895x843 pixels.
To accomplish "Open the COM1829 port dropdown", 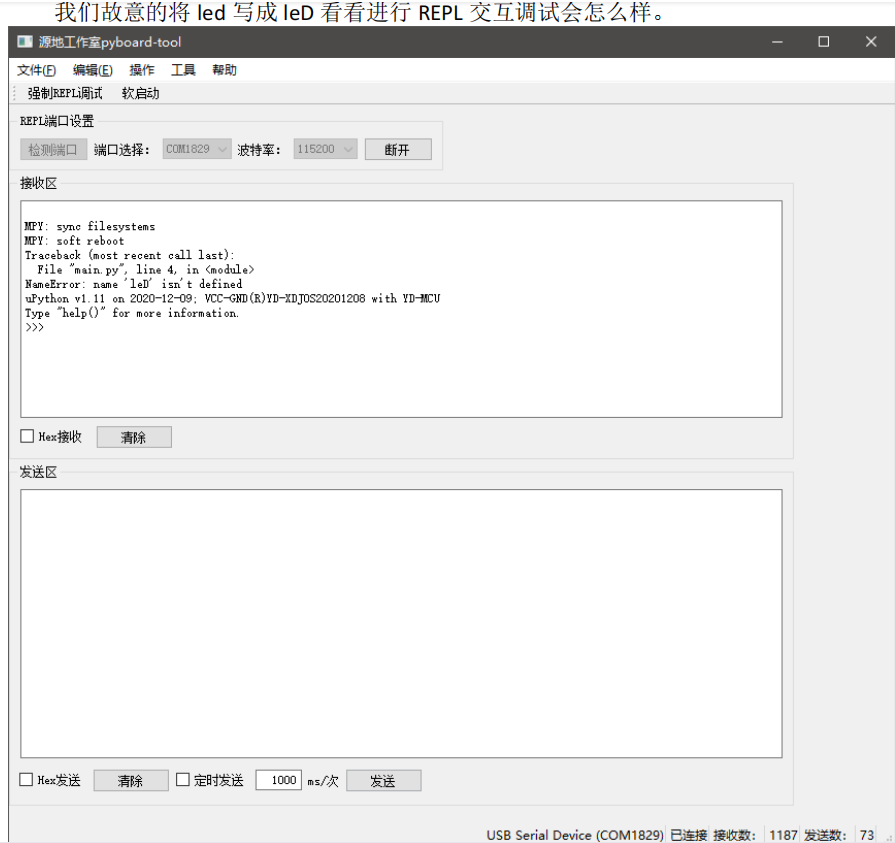I will click(197, 149).
